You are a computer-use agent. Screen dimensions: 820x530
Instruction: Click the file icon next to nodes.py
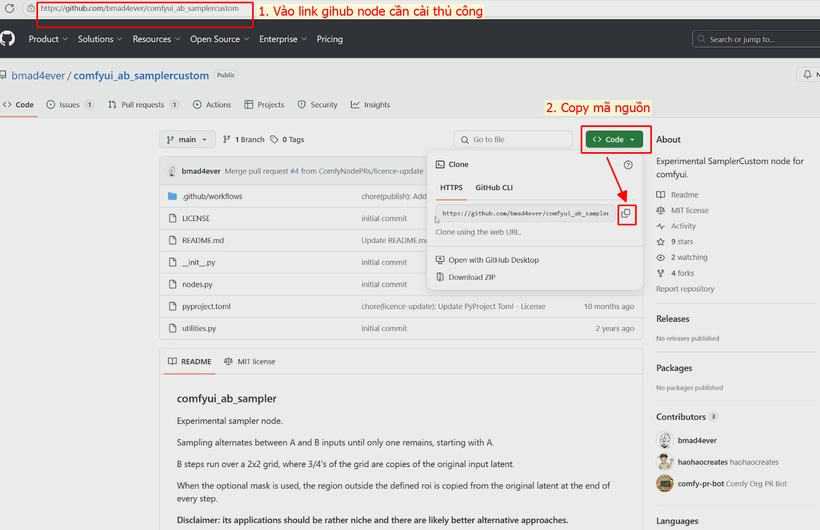tap(173, 284)
